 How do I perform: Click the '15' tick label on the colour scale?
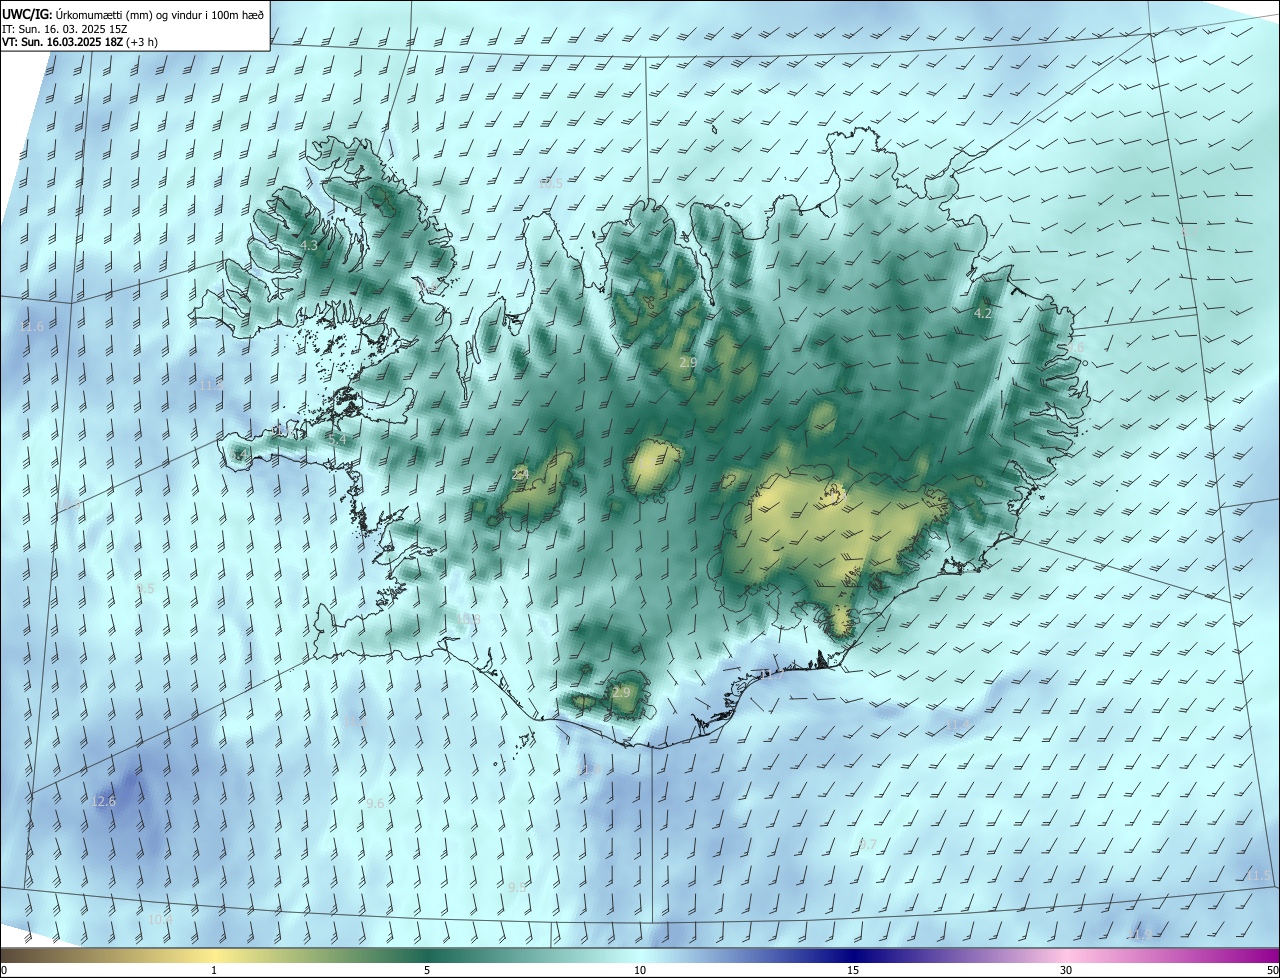(x=853, y=971)
